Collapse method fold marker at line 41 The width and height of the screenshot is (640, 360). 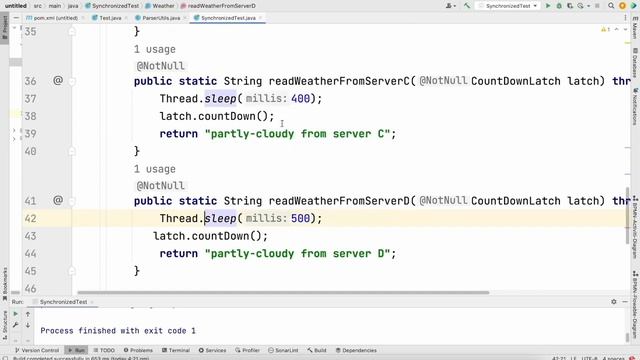click(x=72, y=201)
